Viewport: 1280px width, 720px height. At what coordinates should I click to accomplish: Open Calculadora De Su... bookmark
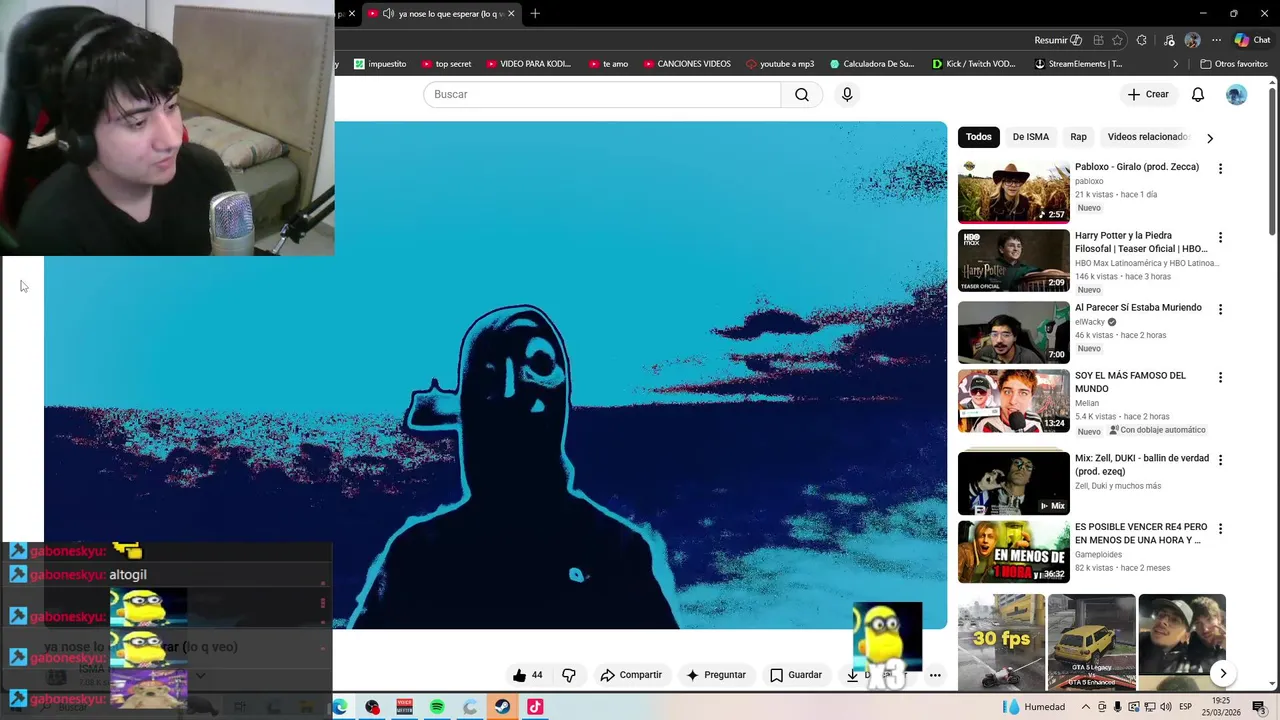872,64
